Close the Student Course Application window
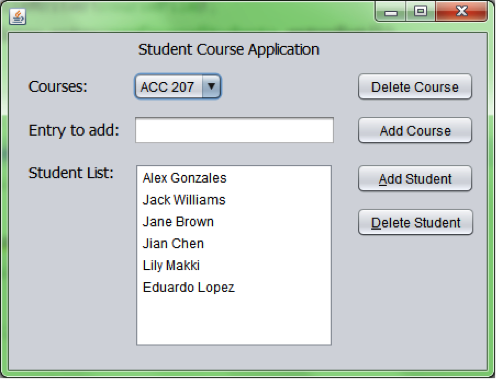 click(461, 12)
